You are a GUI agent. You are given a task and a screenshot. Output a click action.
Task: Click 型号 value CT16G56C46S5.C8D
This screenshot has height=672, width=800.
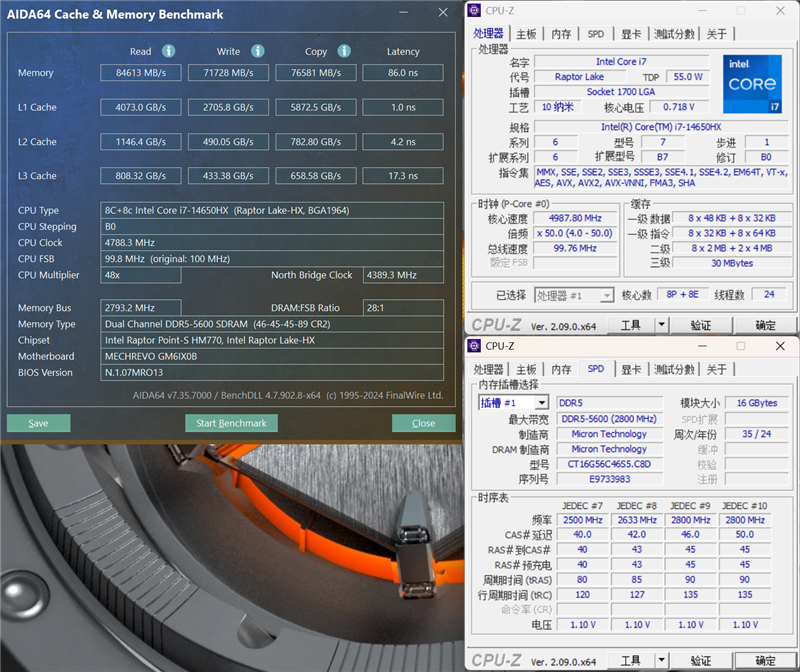pos(609,464)
